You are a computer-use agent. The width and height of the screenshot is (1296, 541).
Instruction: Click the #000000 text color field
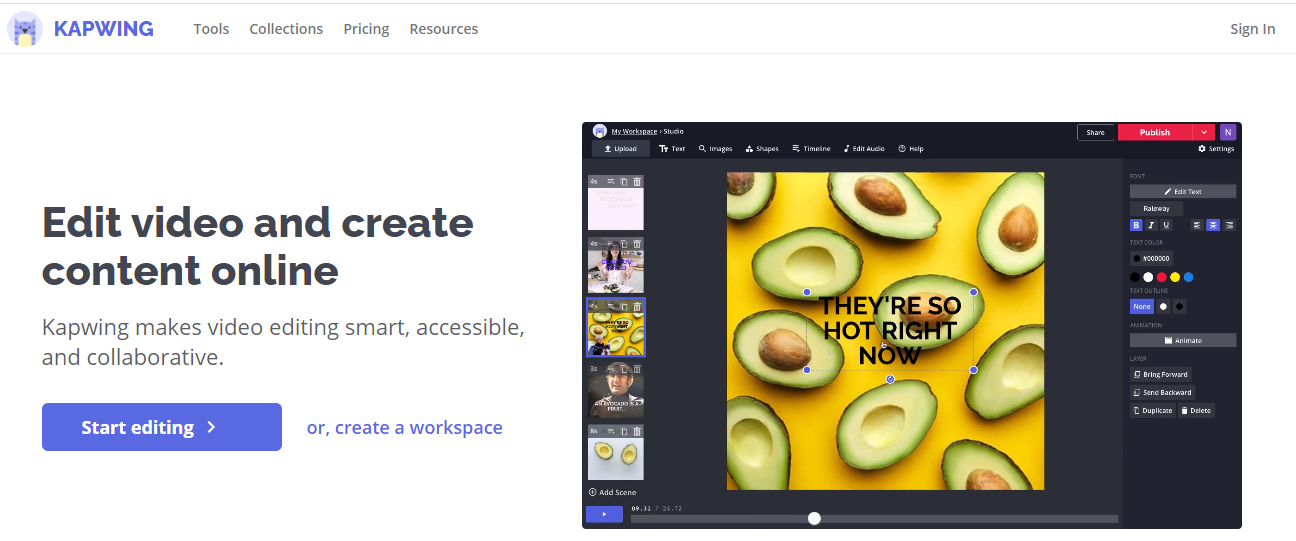pyautogui.click(x=1151, y=258)
